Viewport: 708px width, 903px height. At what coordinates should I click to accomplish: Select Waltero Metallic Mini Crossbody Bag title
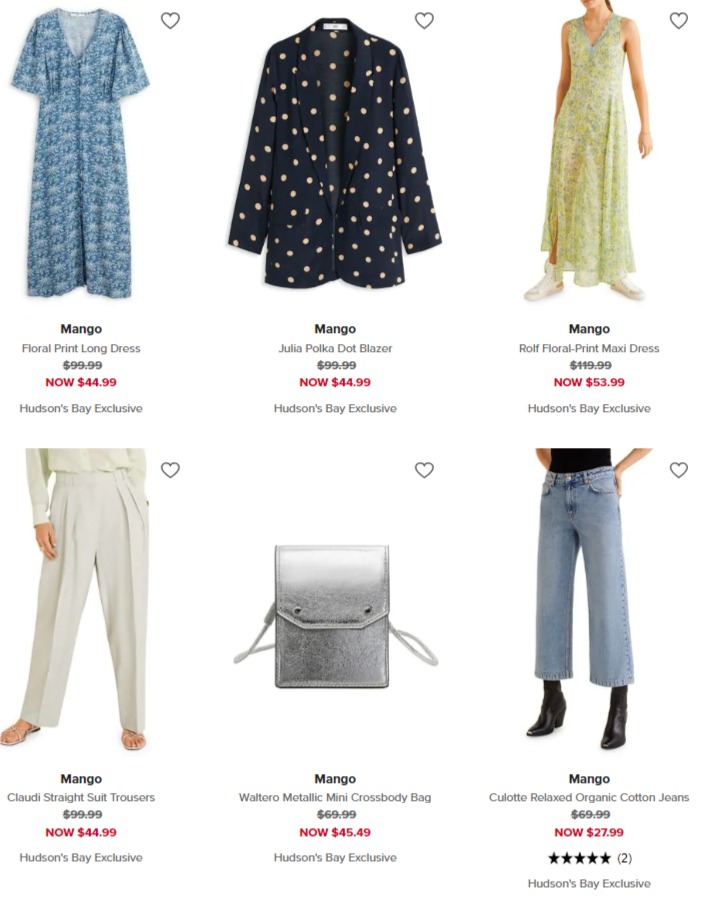click(x=335, y=798)
